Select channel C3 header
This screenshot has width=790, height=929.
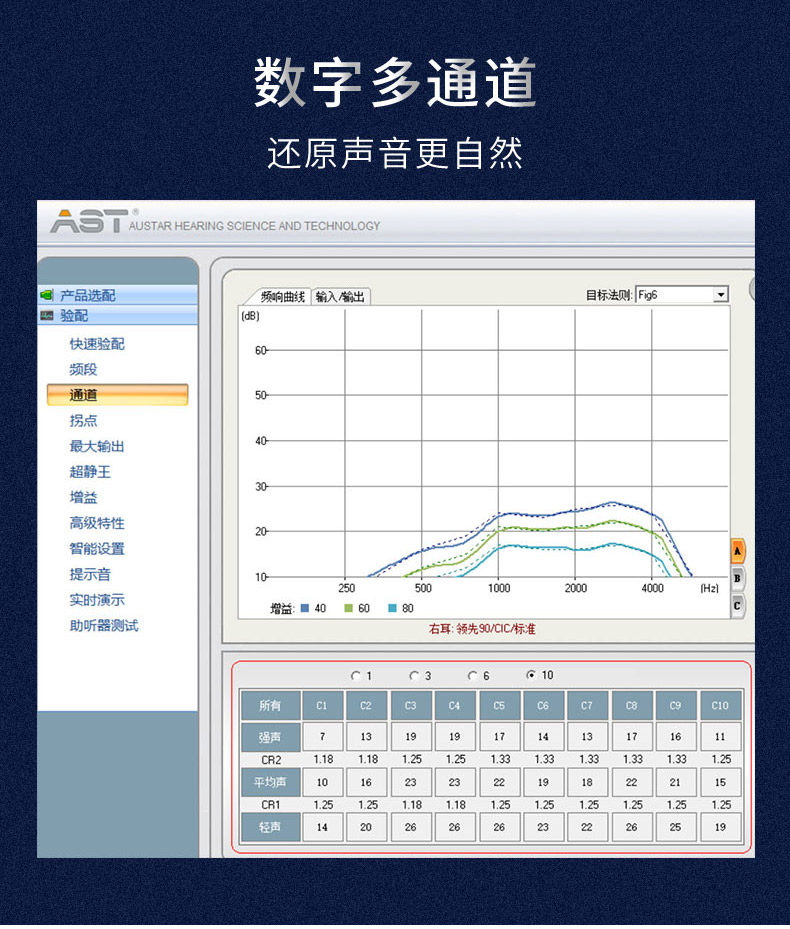411,705
